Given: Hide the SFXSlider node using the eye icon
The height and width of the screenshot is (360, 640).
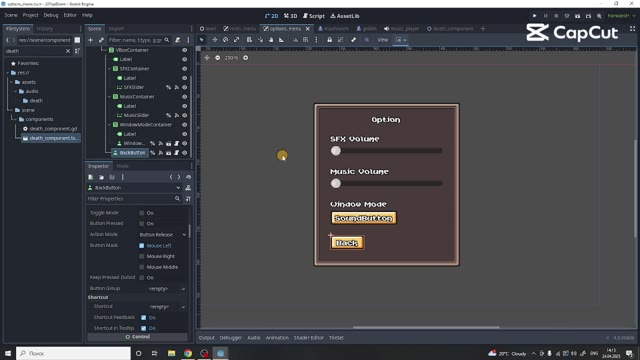Looking at the screenshot, I should coord(184,87).
